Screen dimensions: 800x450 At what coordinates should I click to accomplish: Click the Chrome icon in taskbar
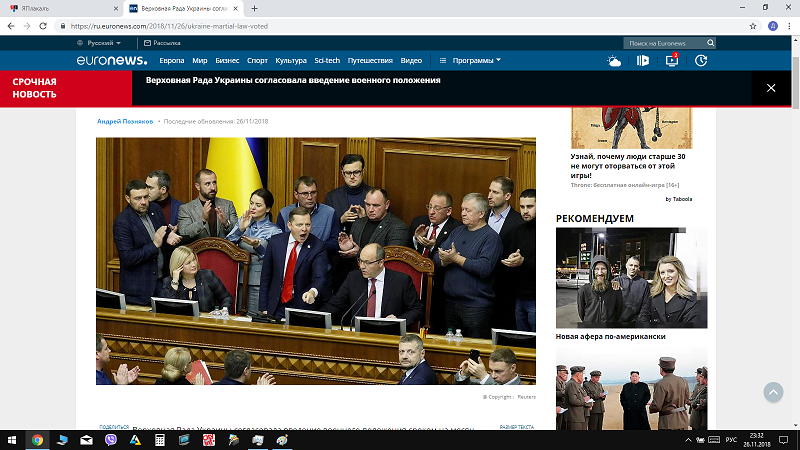click(x=37, y=440)
